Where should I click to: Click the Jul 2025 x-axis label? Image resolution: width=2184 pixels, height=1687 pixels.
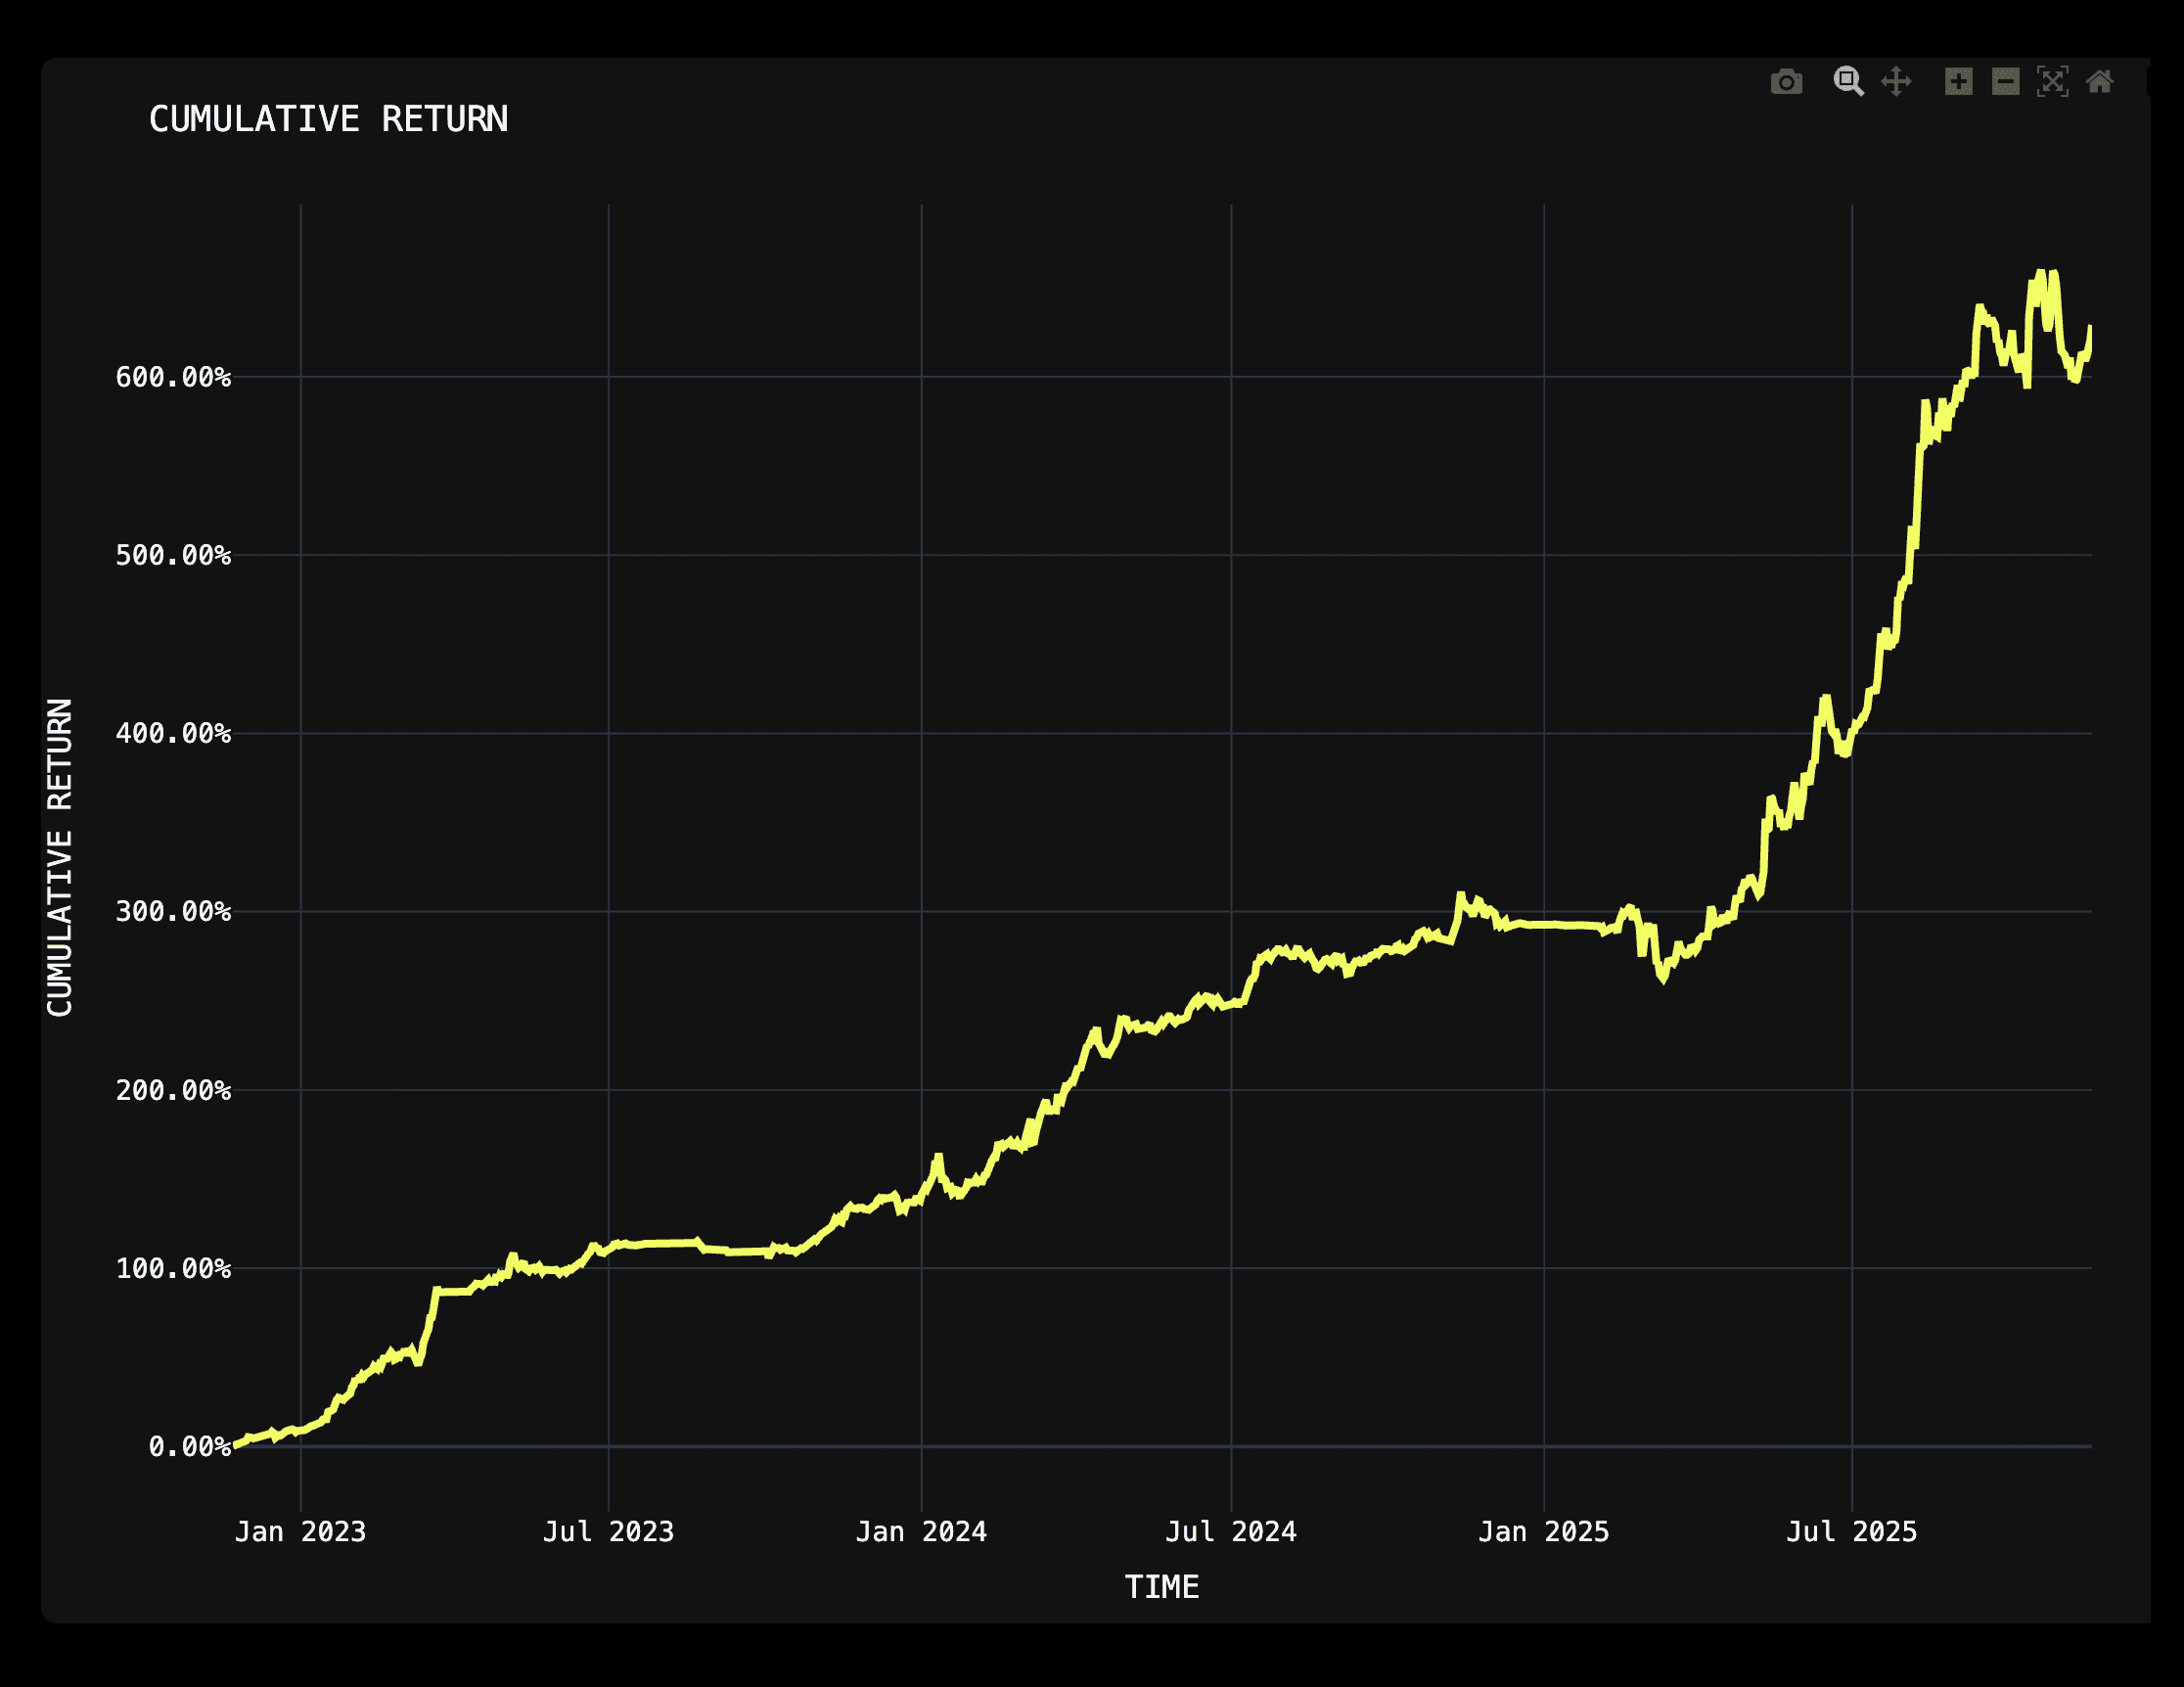pyautogui.click(x=1851, y=1532)
